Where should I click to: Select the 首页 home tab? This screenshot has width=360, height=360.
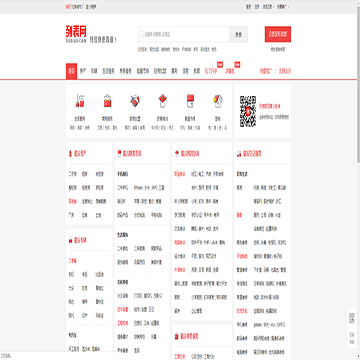[71, 71]
